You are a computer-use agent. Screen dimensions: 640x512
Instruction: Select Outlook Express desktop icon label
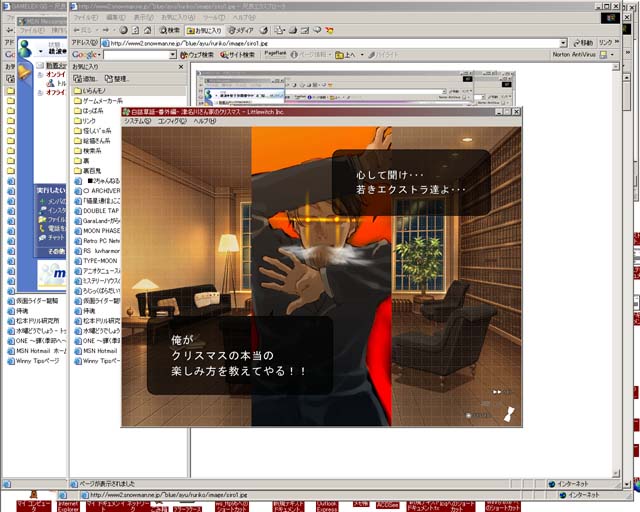327,507
